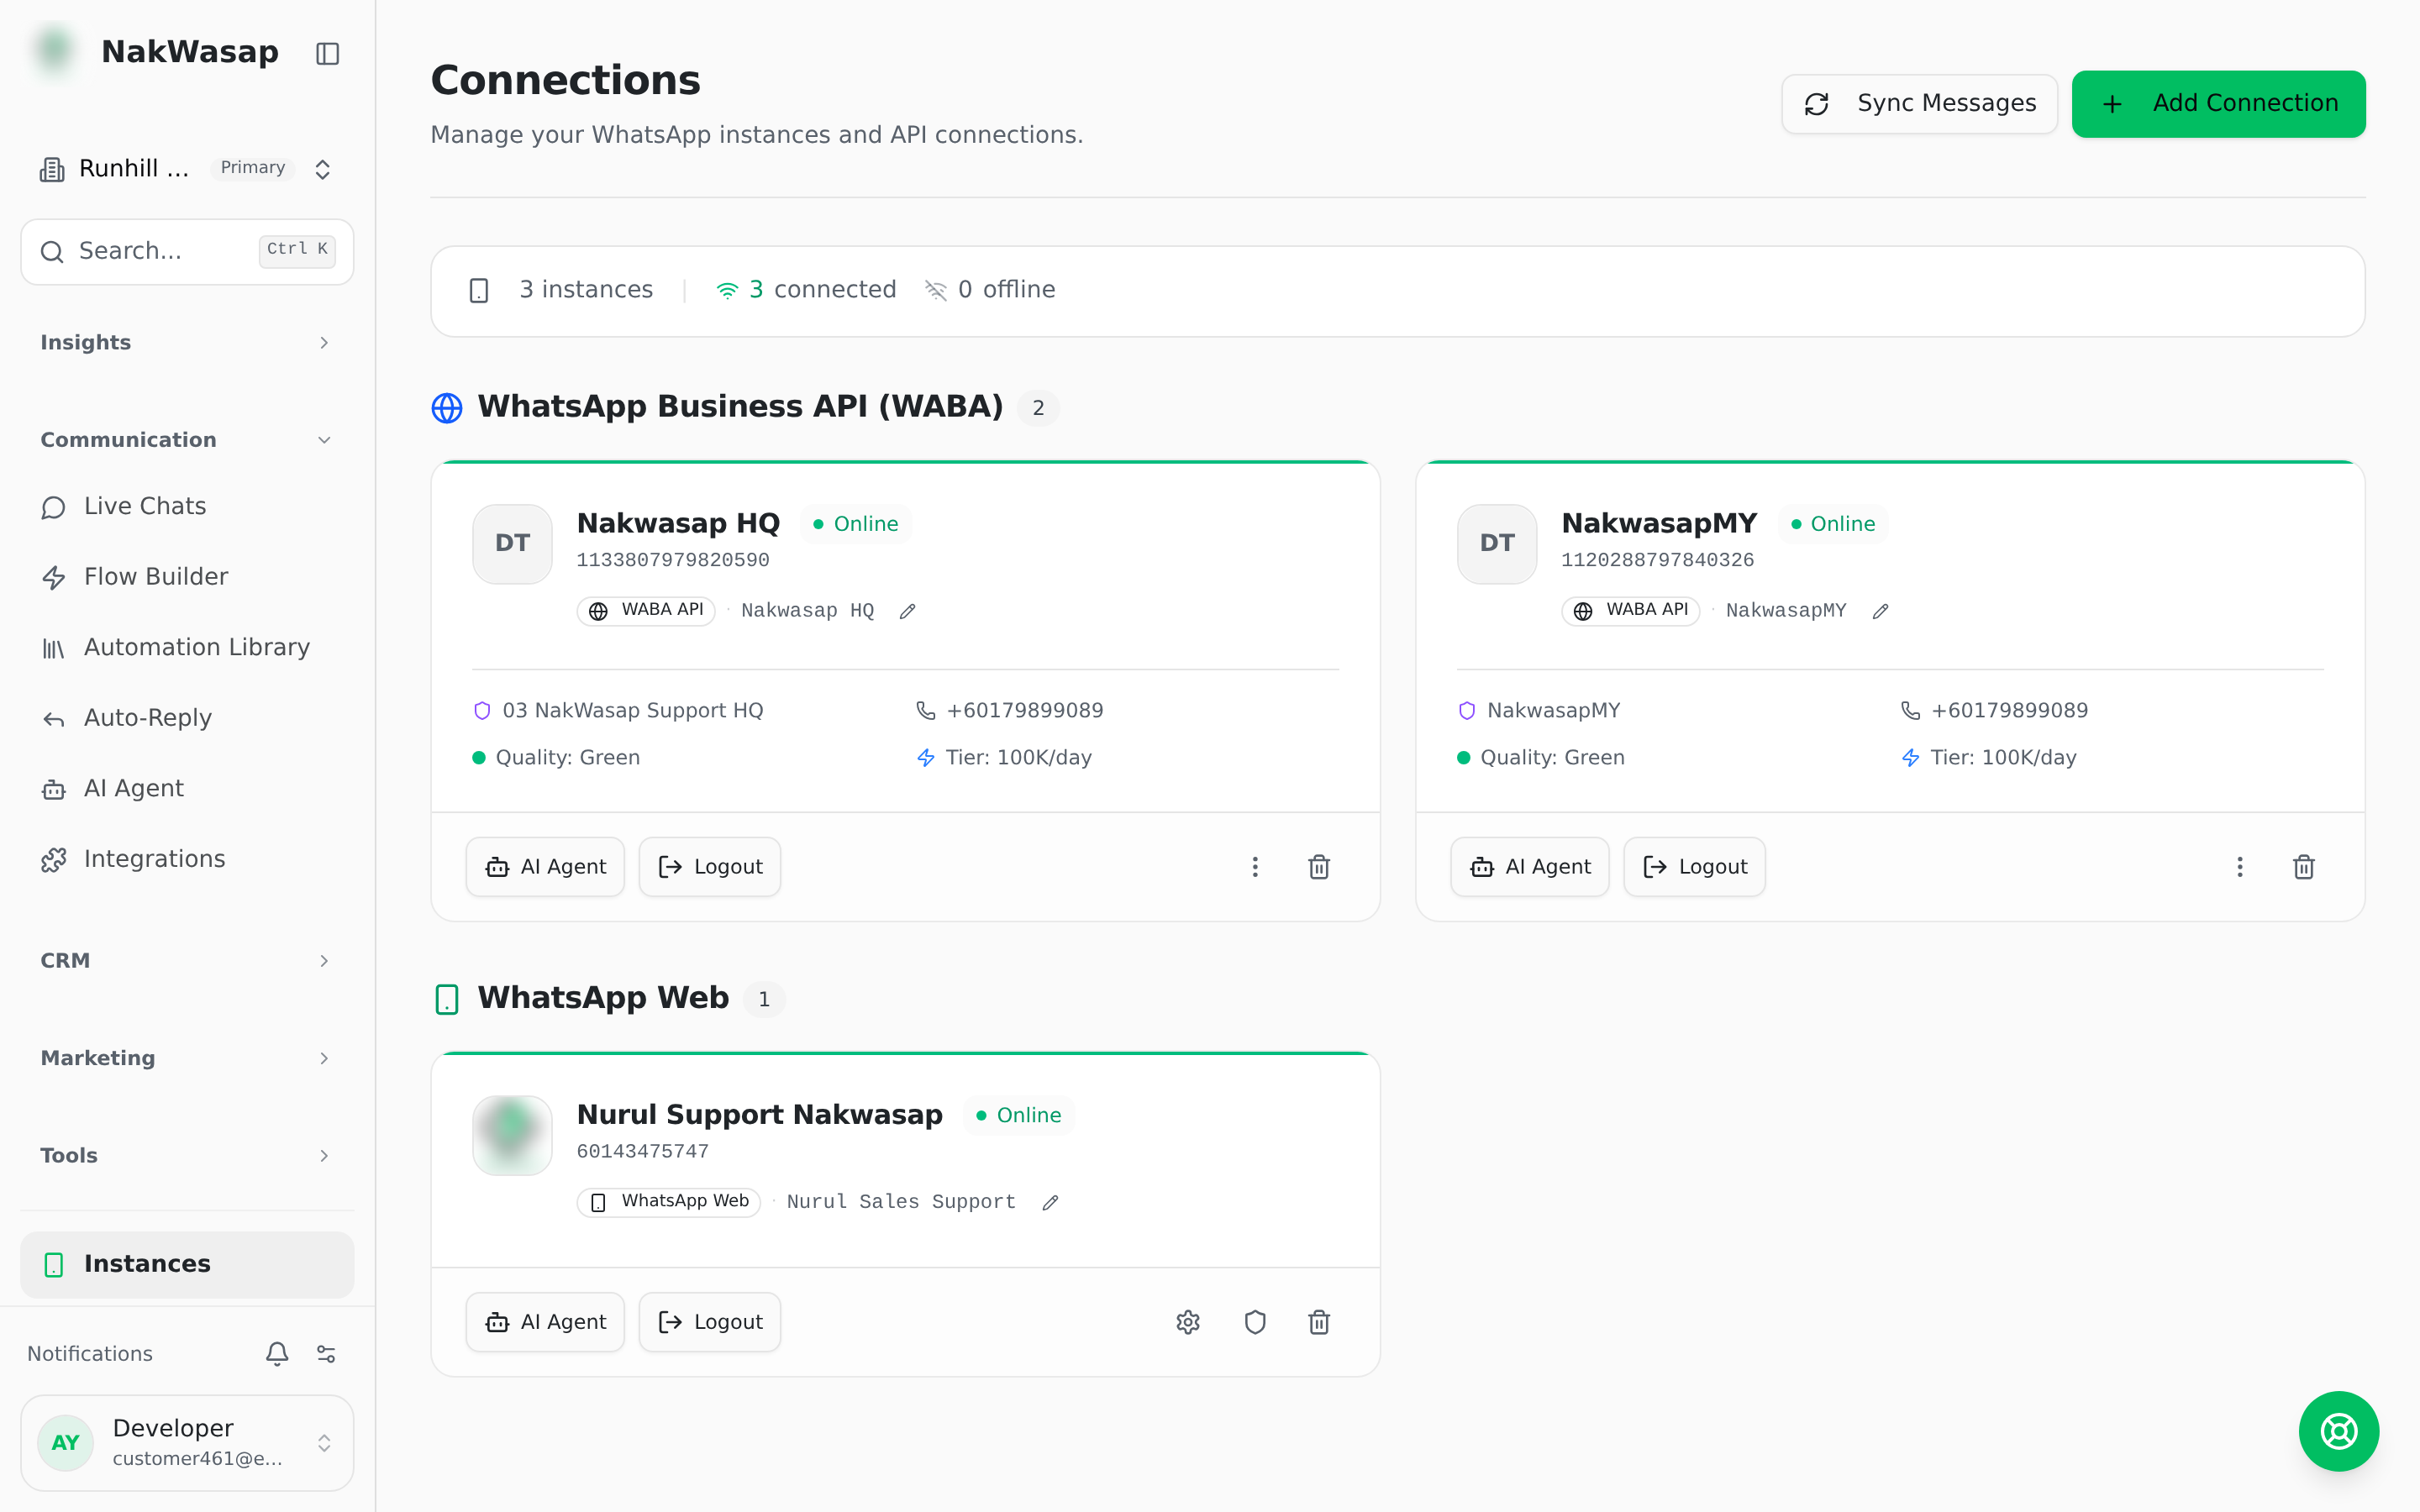Screen dimensions: 2420x1512
Task: Open AI Agent for Nurul Support Nakwasap
Action: coord(545,1322)
